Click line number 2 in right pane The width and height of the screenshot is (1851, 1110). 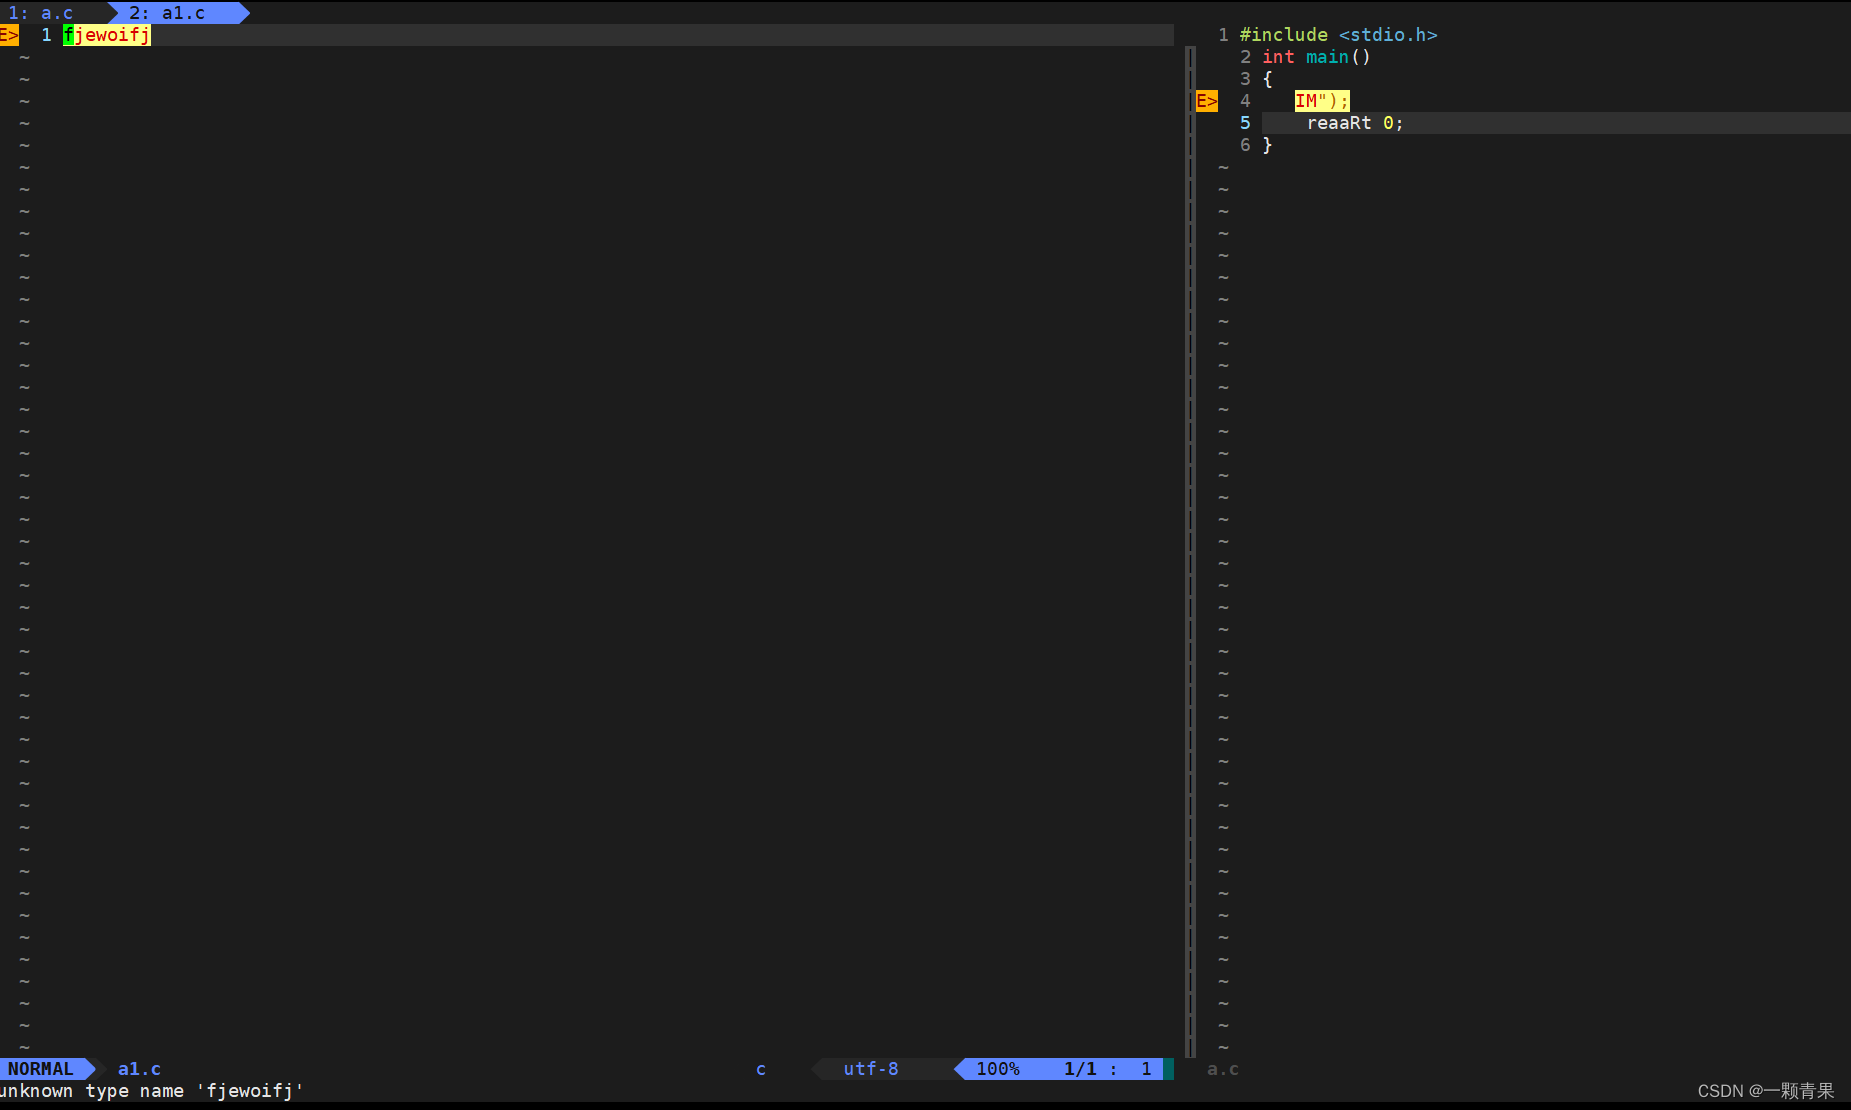pos(1245,57)
